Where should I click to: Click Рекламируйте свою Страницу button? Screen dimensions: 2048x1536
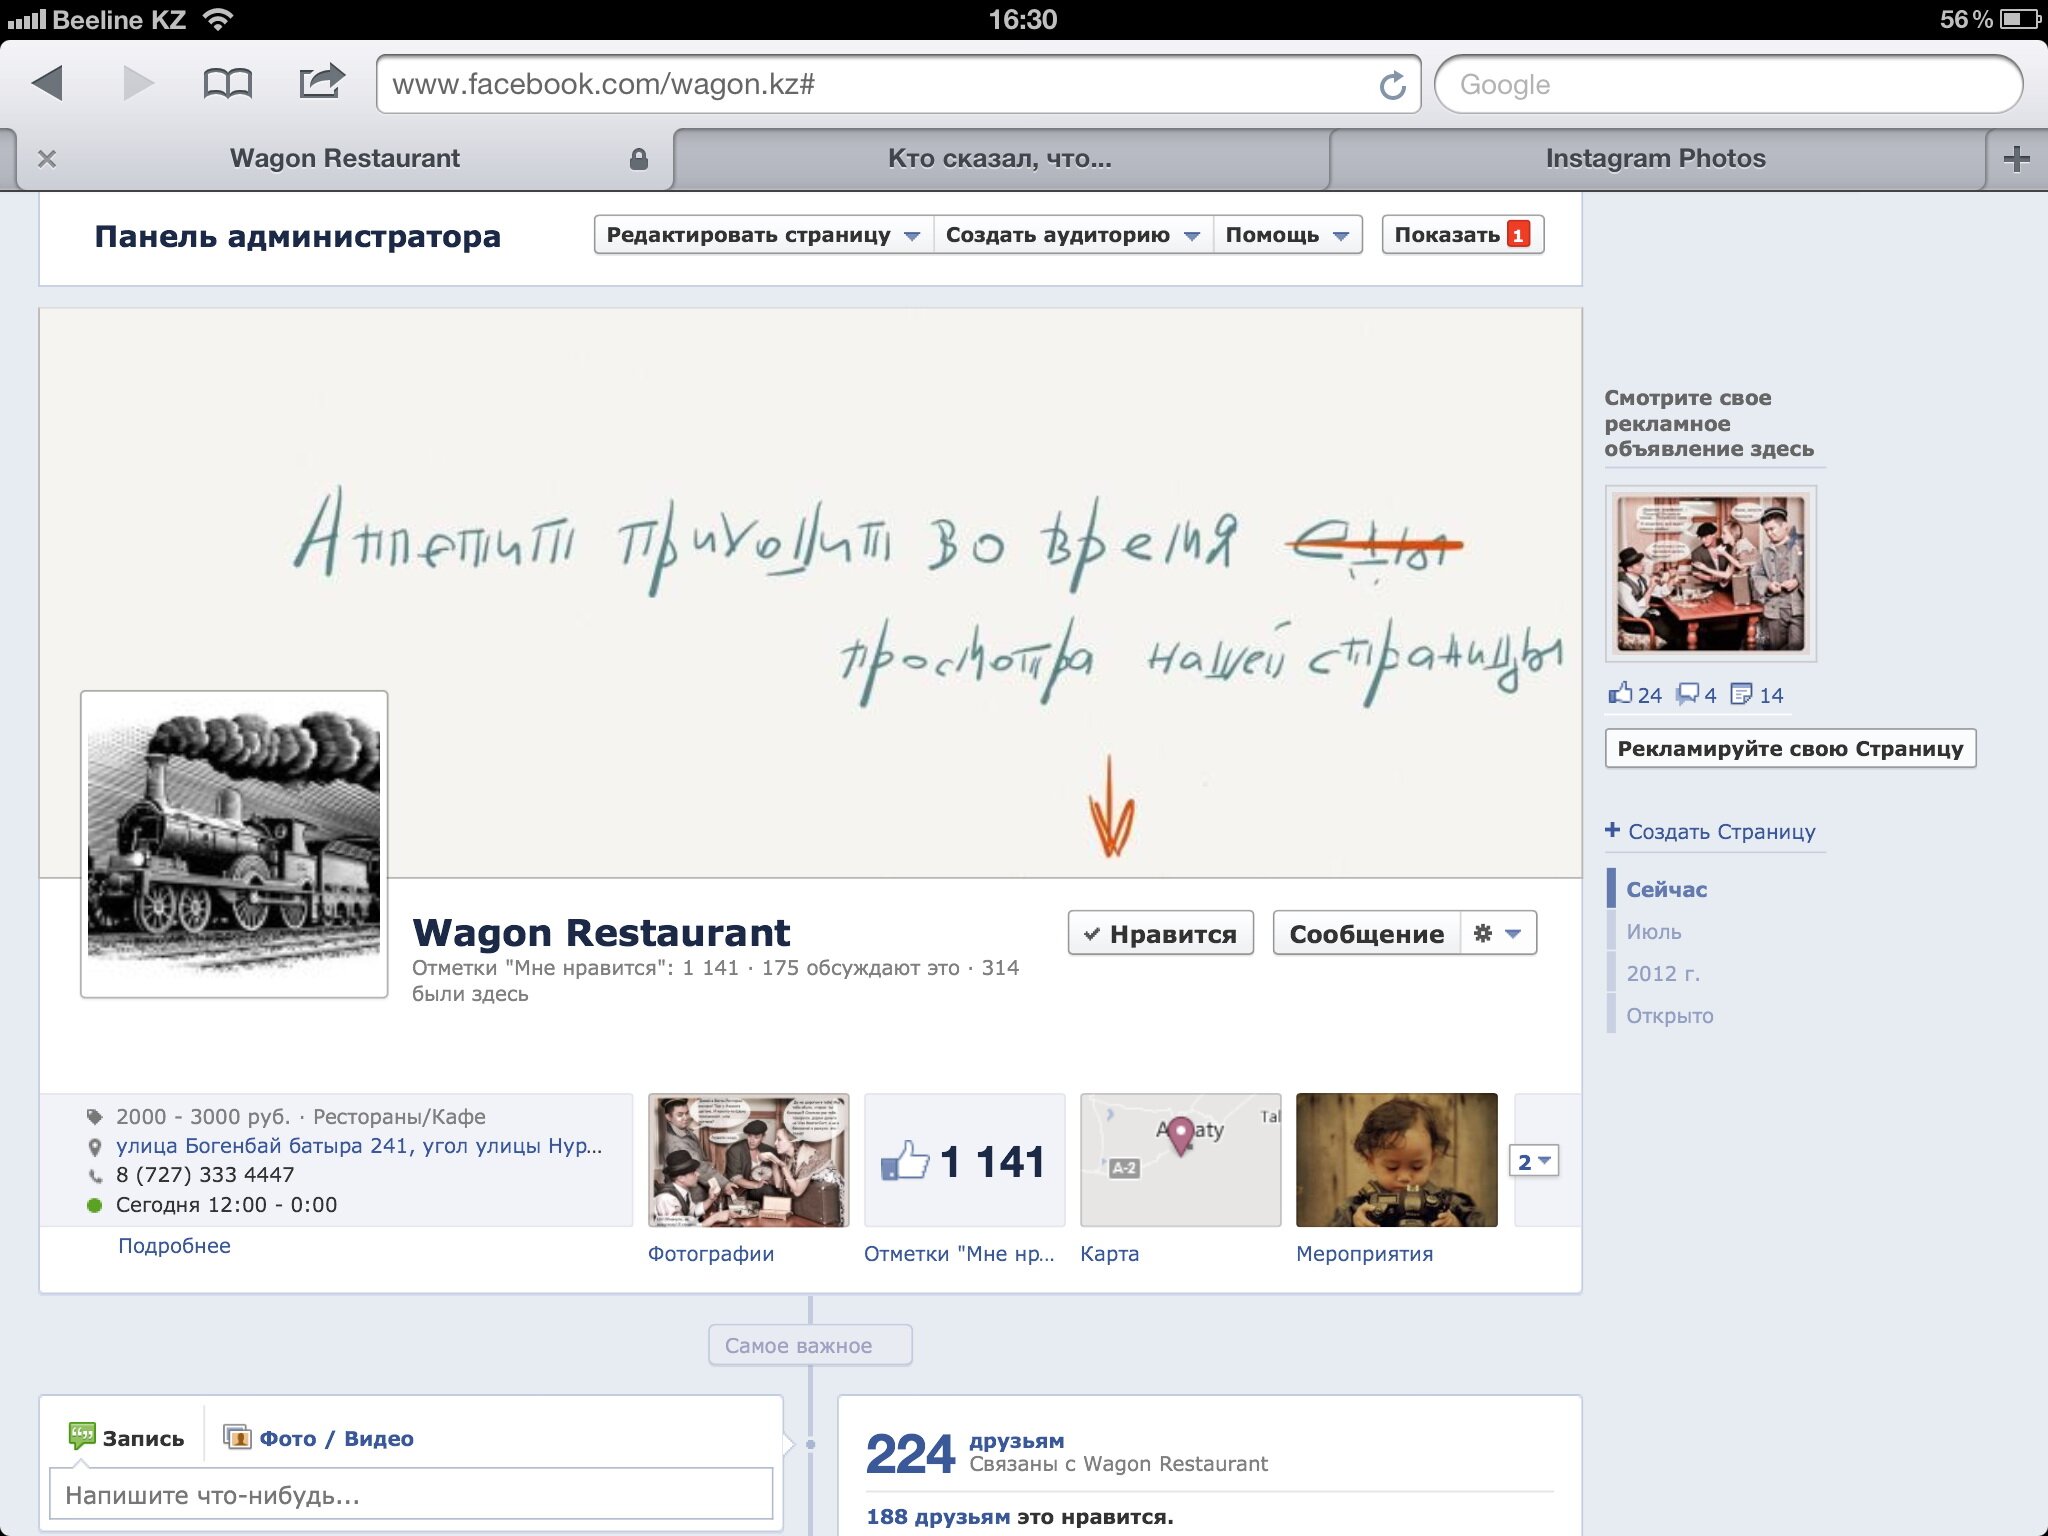tap(1790, 748)
